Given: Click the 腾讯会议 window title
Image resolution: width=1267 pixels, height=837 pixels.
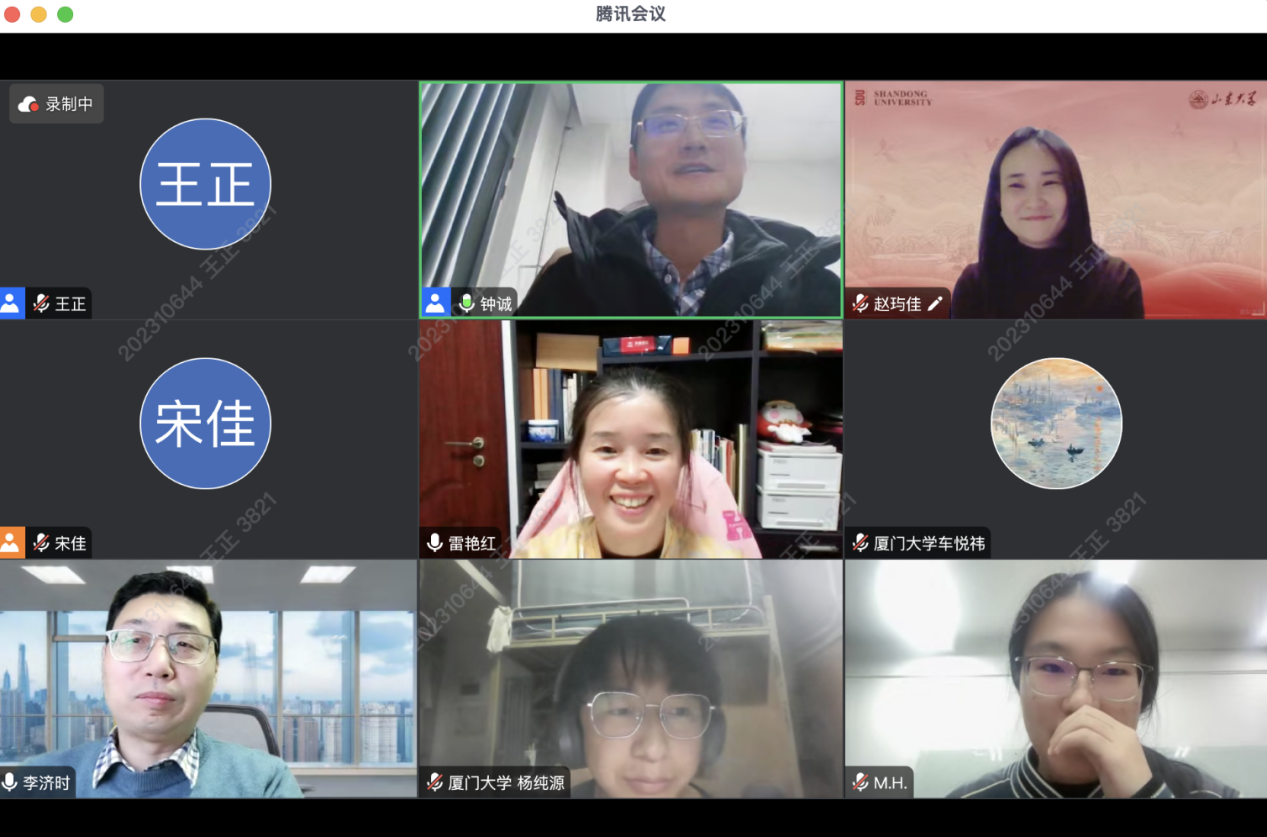Looking at the screenshot, I should tap(630, 14).
